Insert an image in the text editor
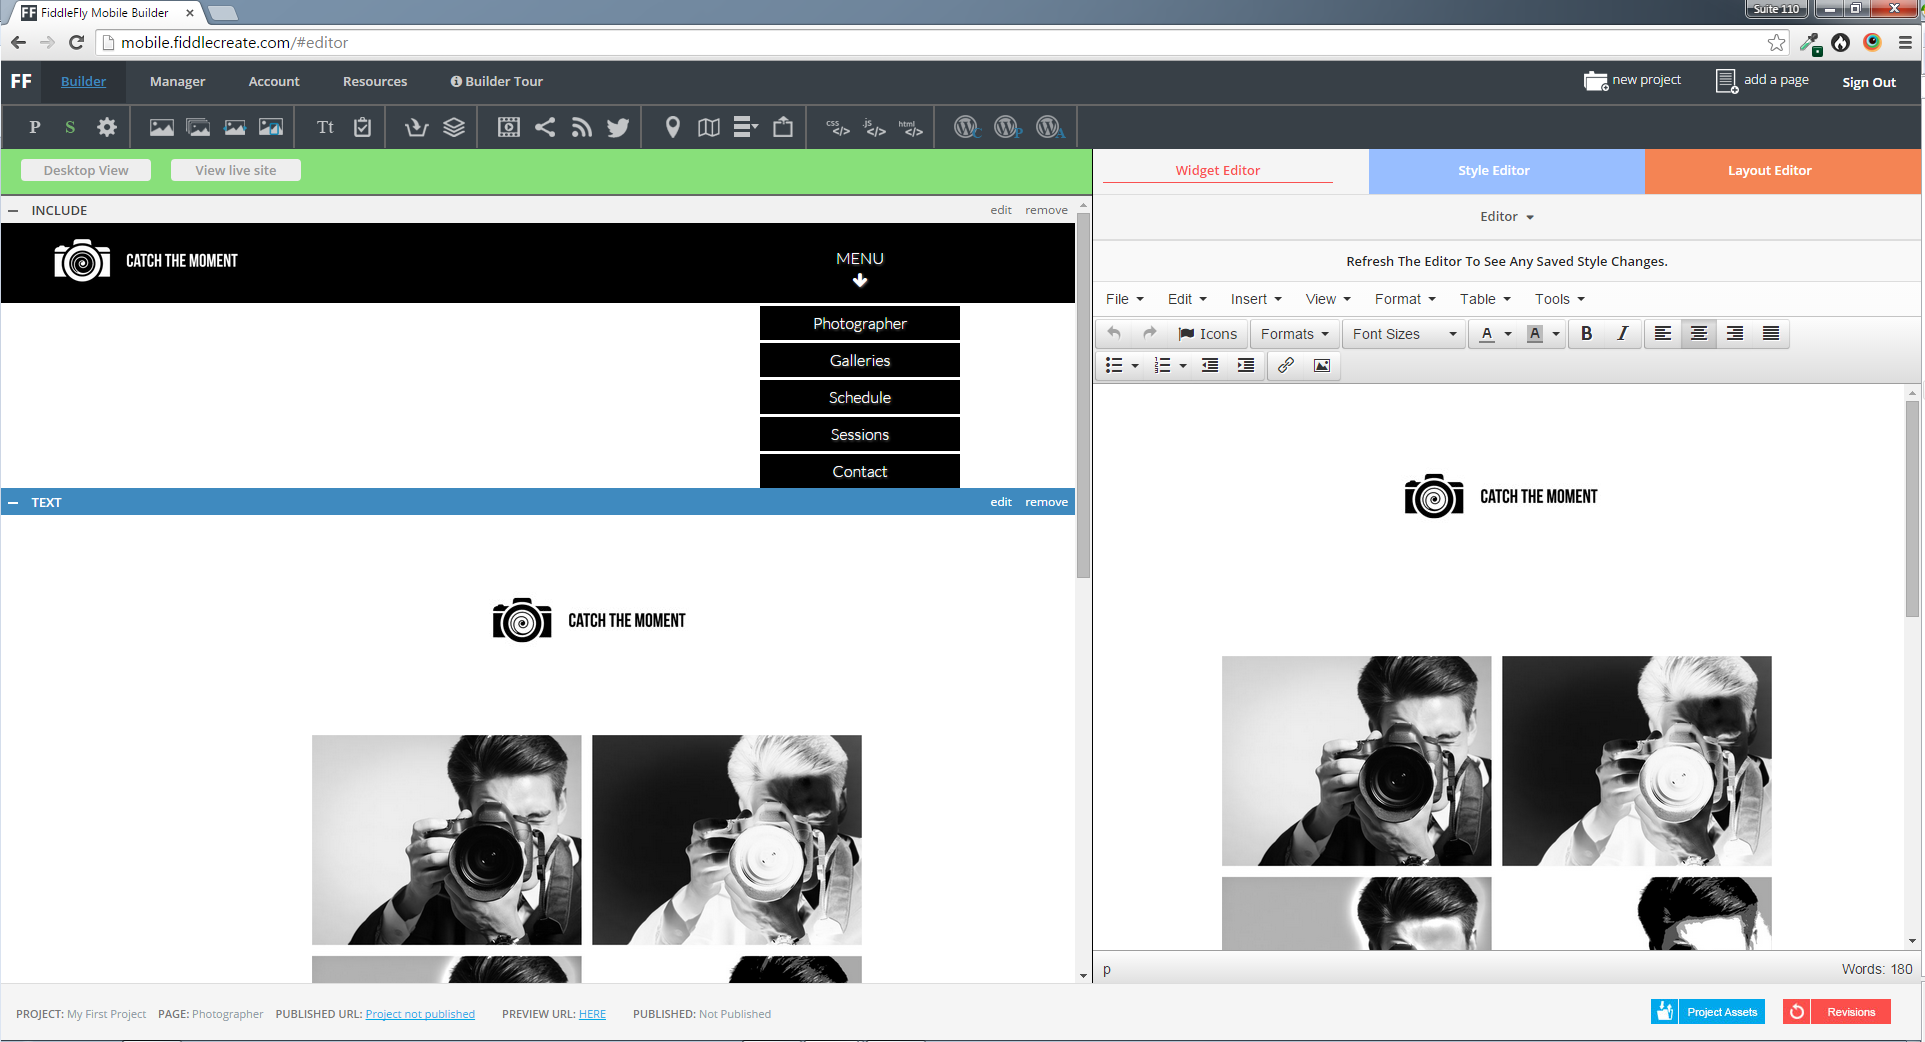This screenshot has height=1042, width=1925. 1321,365
